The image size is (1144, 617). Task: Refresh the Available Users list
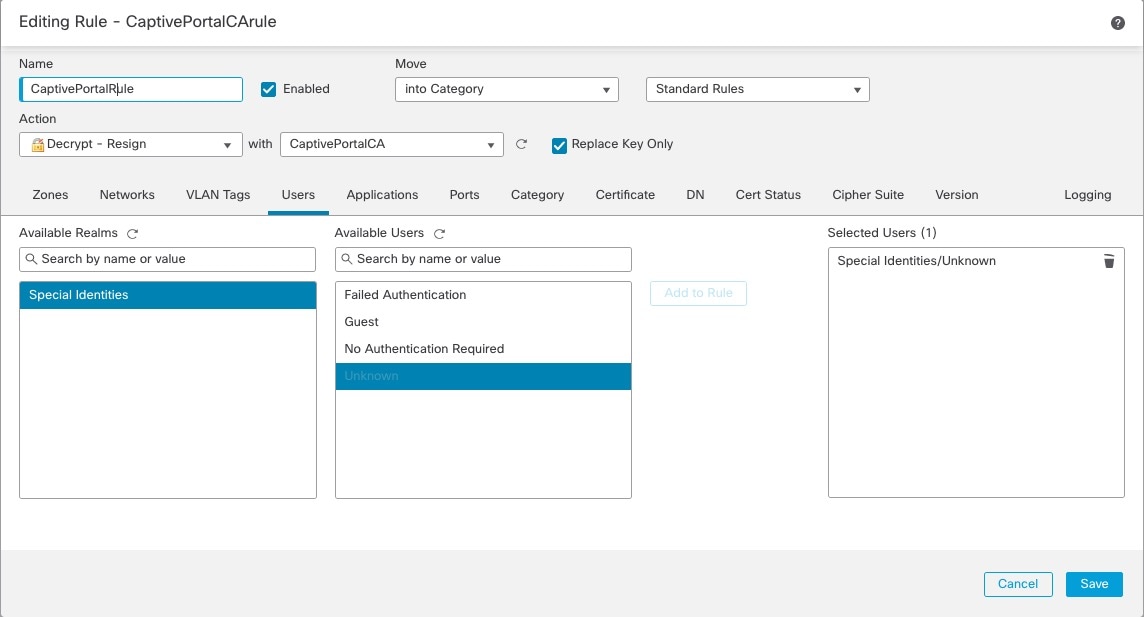(438, 233)
